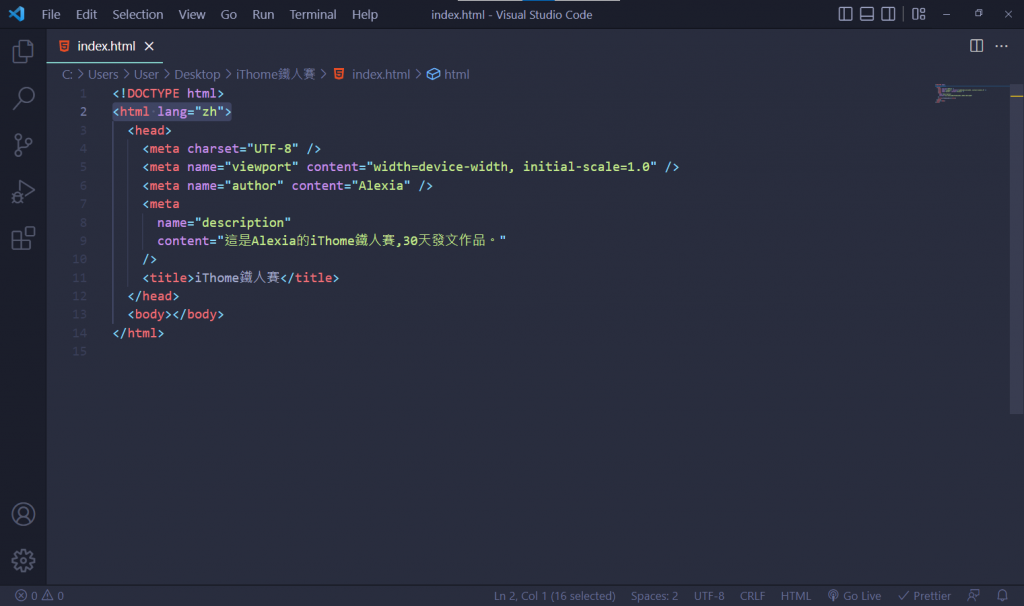Click the opening head tag
Image resolution: width=1024 pixels, height=606 pixels.
point(150,131)
